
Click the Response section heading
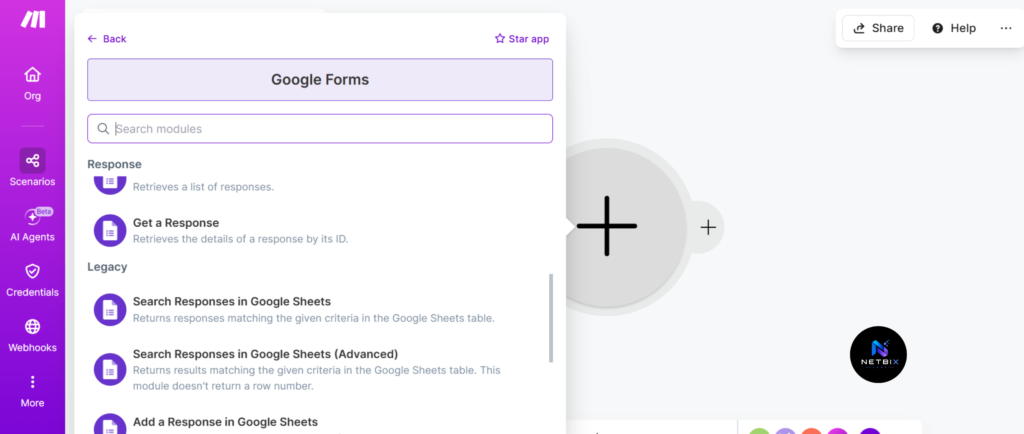114,164
